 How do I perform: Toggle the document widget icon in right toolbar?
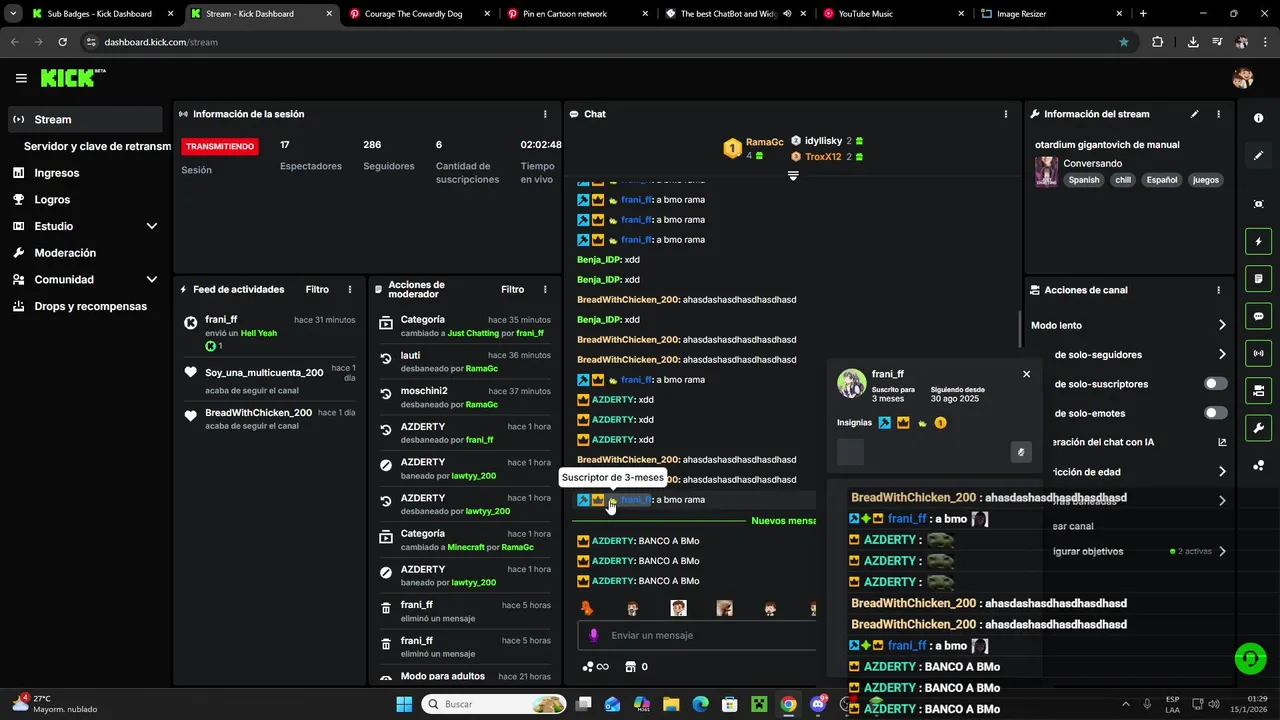1258,278
